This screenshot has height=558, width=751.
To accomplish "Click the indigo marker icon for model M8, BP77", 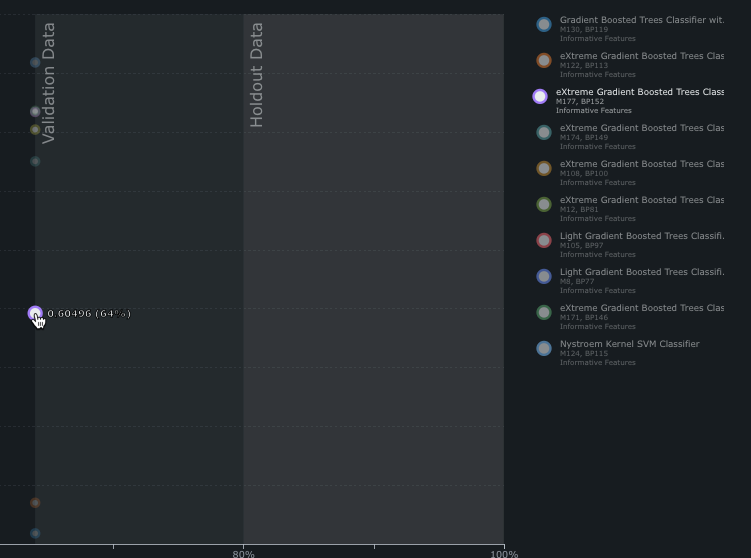I will [543, 277].
